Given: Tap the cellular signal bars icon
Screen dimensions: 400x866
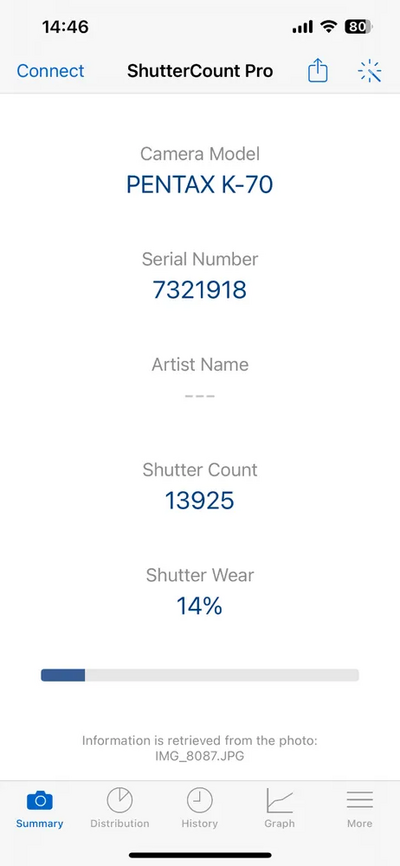Looking at the screenshot, I should tap(302, 27).
